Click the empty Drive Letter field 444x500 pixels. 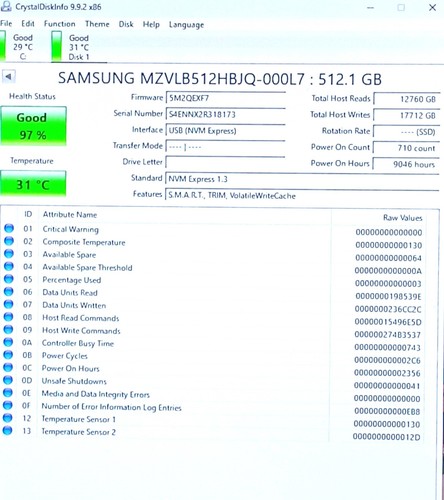[x=225, y=163]
